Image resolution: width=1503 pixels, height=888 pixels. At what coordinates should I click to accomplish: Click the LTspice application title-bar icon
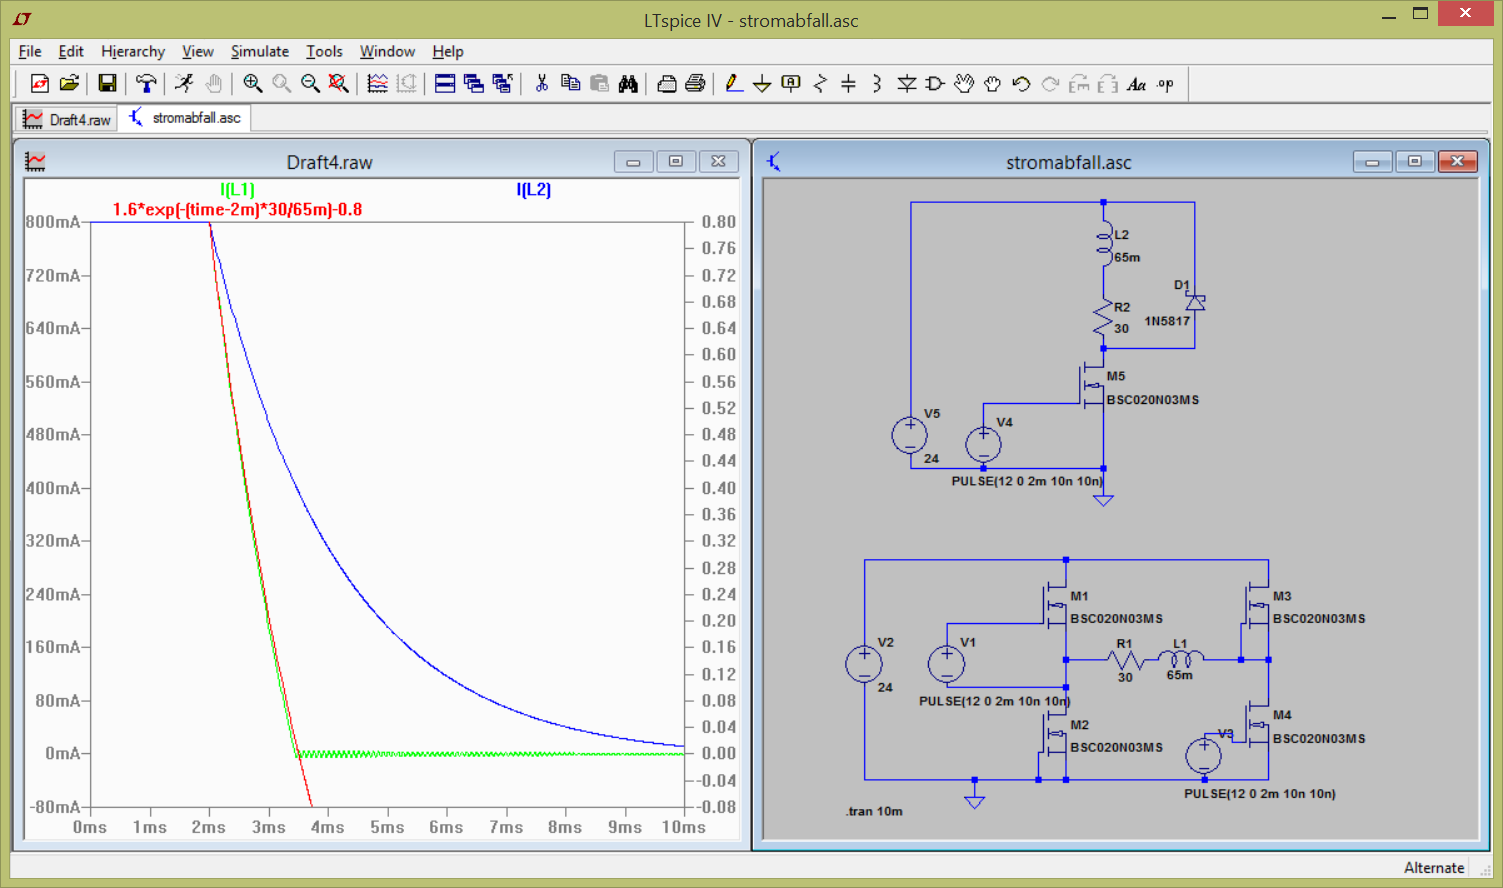[x=22, y=19]
